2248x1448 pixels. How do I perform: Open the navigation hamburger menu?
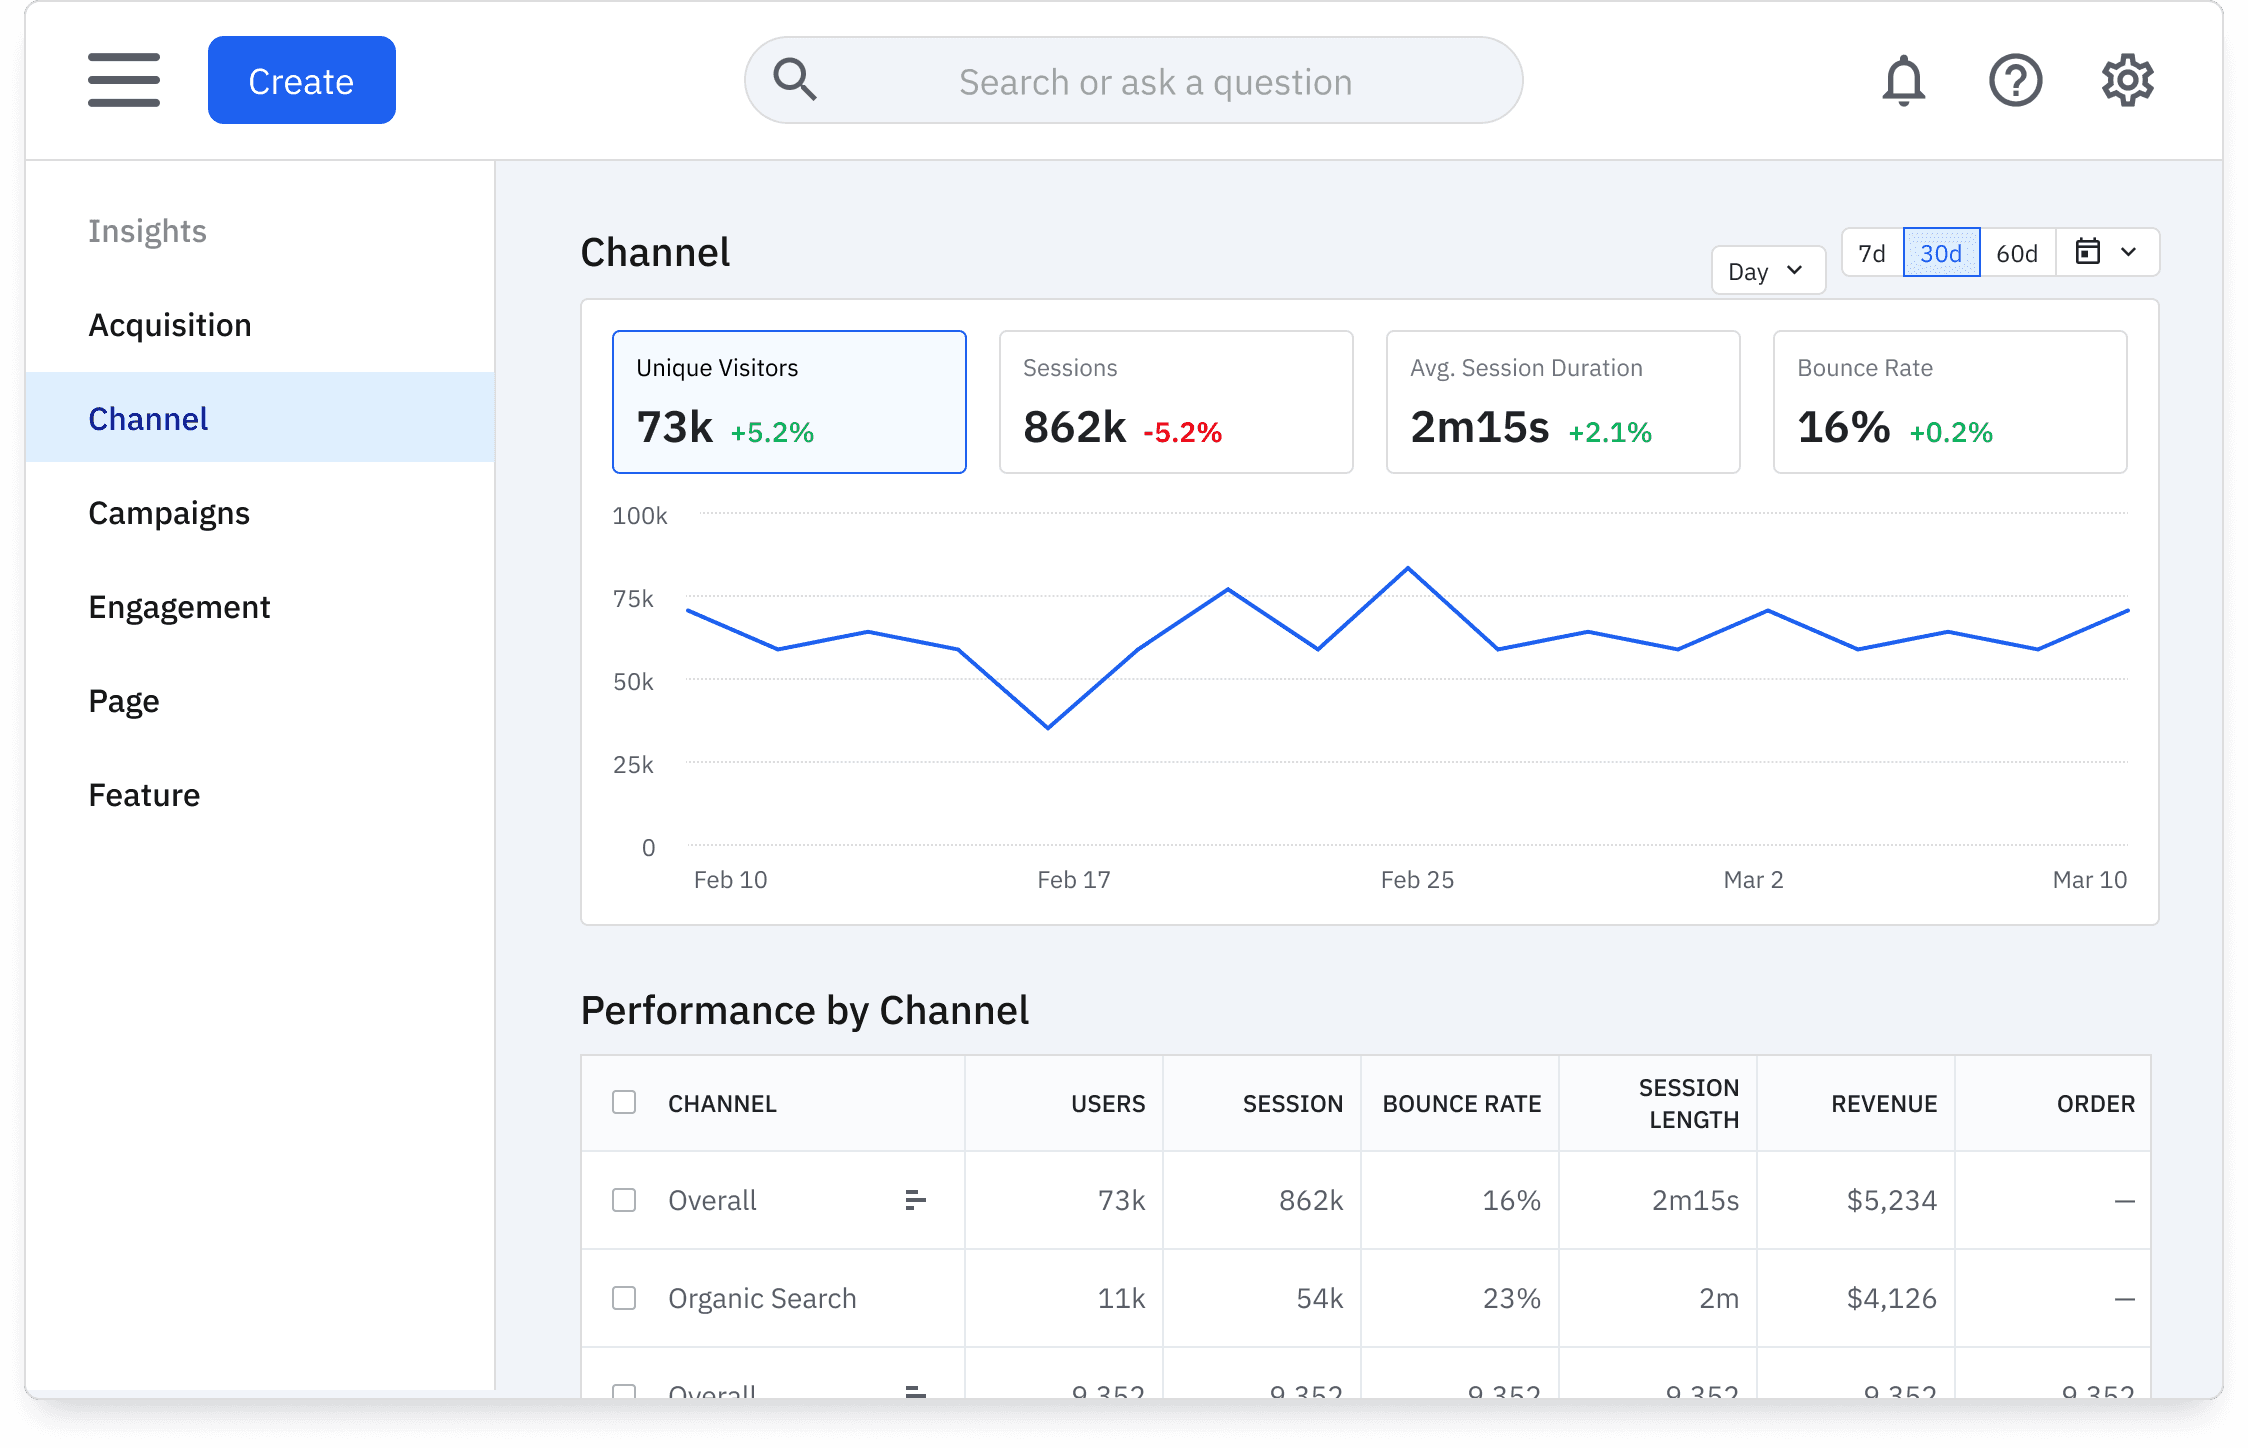click(x=123, y=80)
